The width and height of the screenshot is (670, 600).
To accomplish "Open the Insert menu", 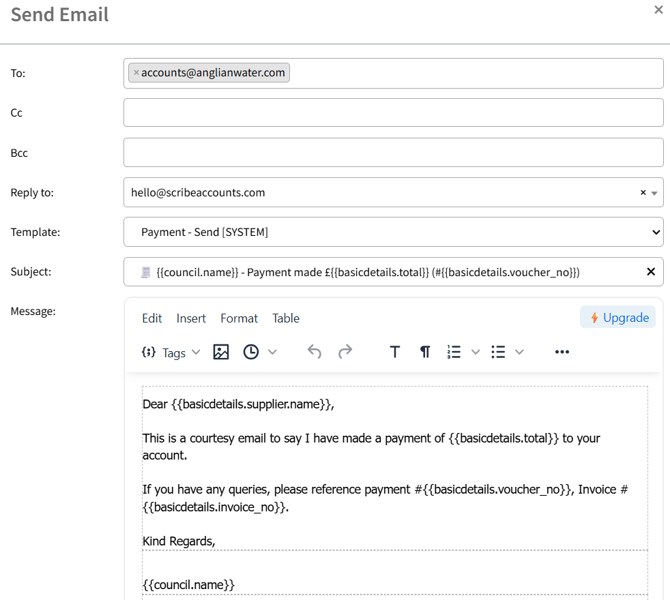I will 191,318.
